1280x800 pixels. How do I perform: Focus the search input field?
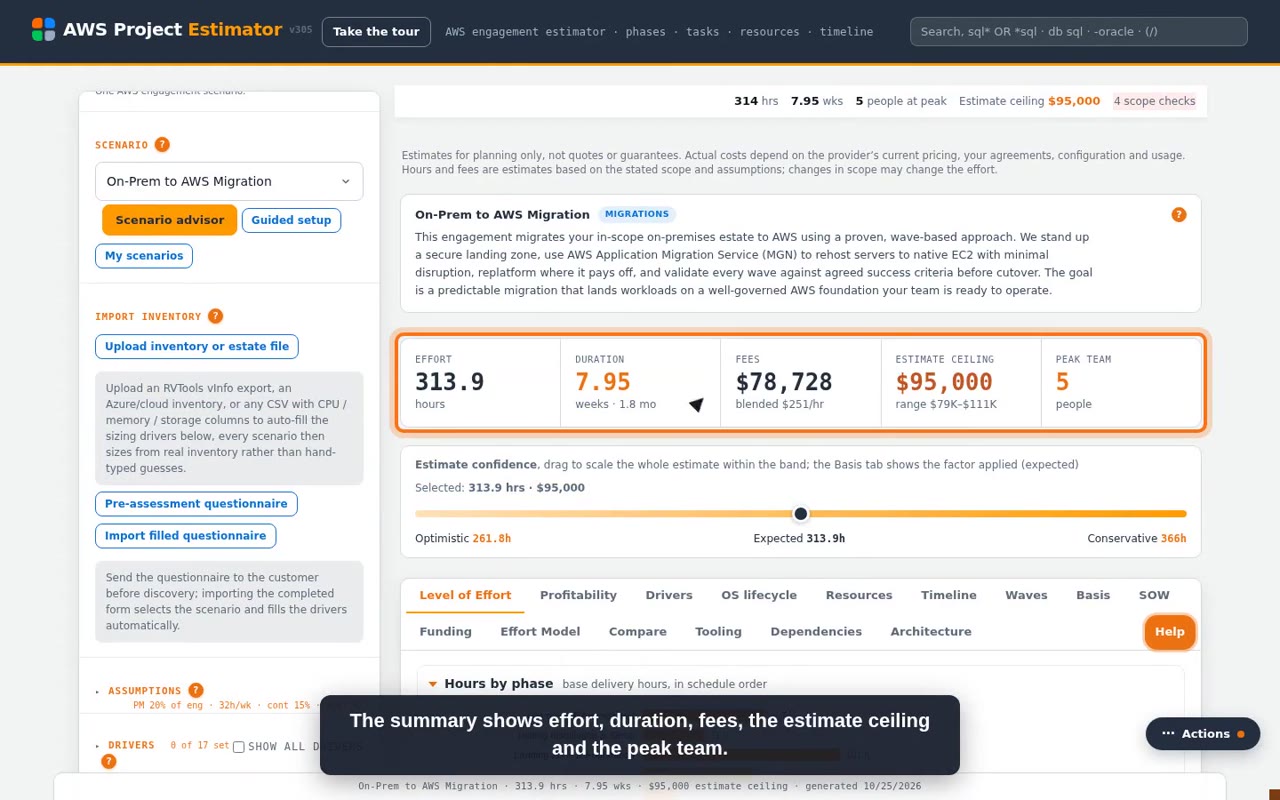[x=1079, y=32]
